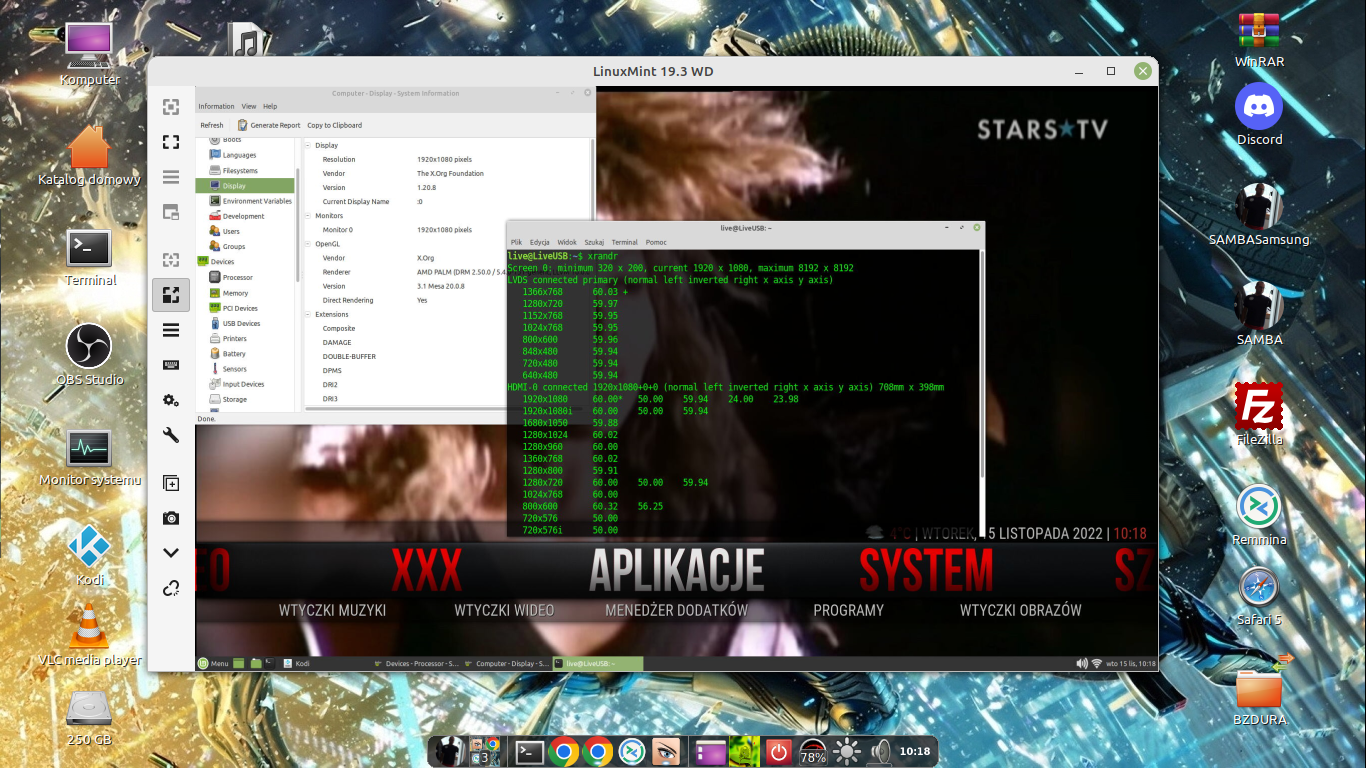Toggle the scaled mode button in Remmina sidebar

171,295
